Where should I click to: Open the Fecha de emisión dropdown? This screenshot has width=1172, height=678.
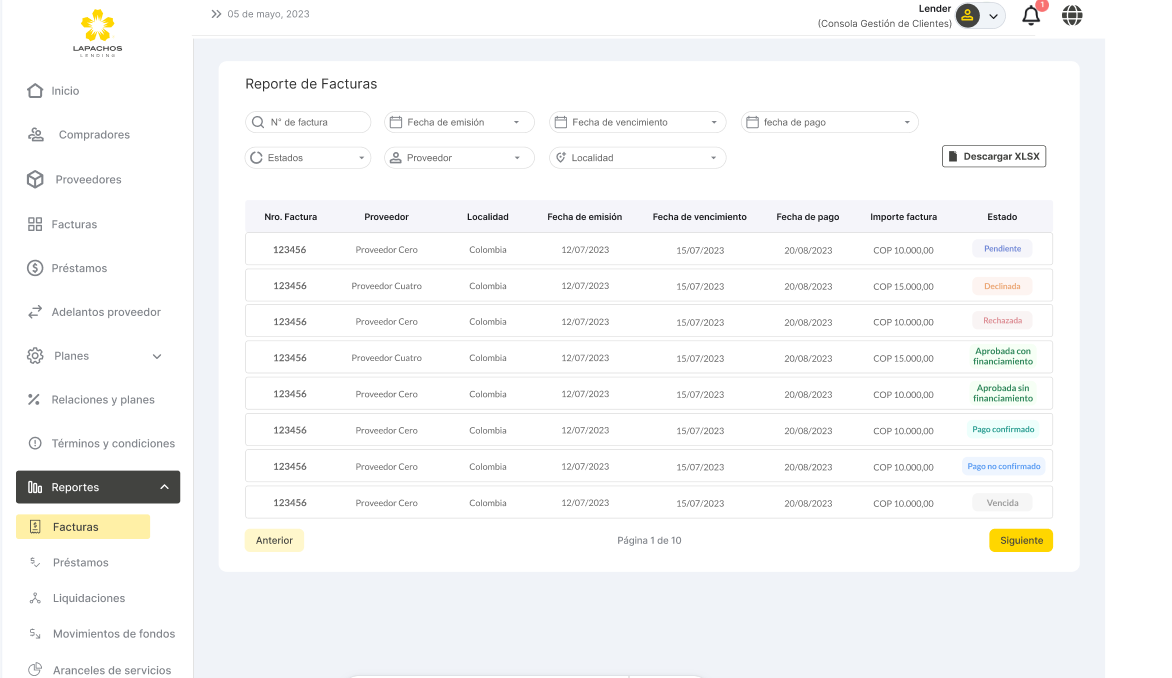(459, 122)
